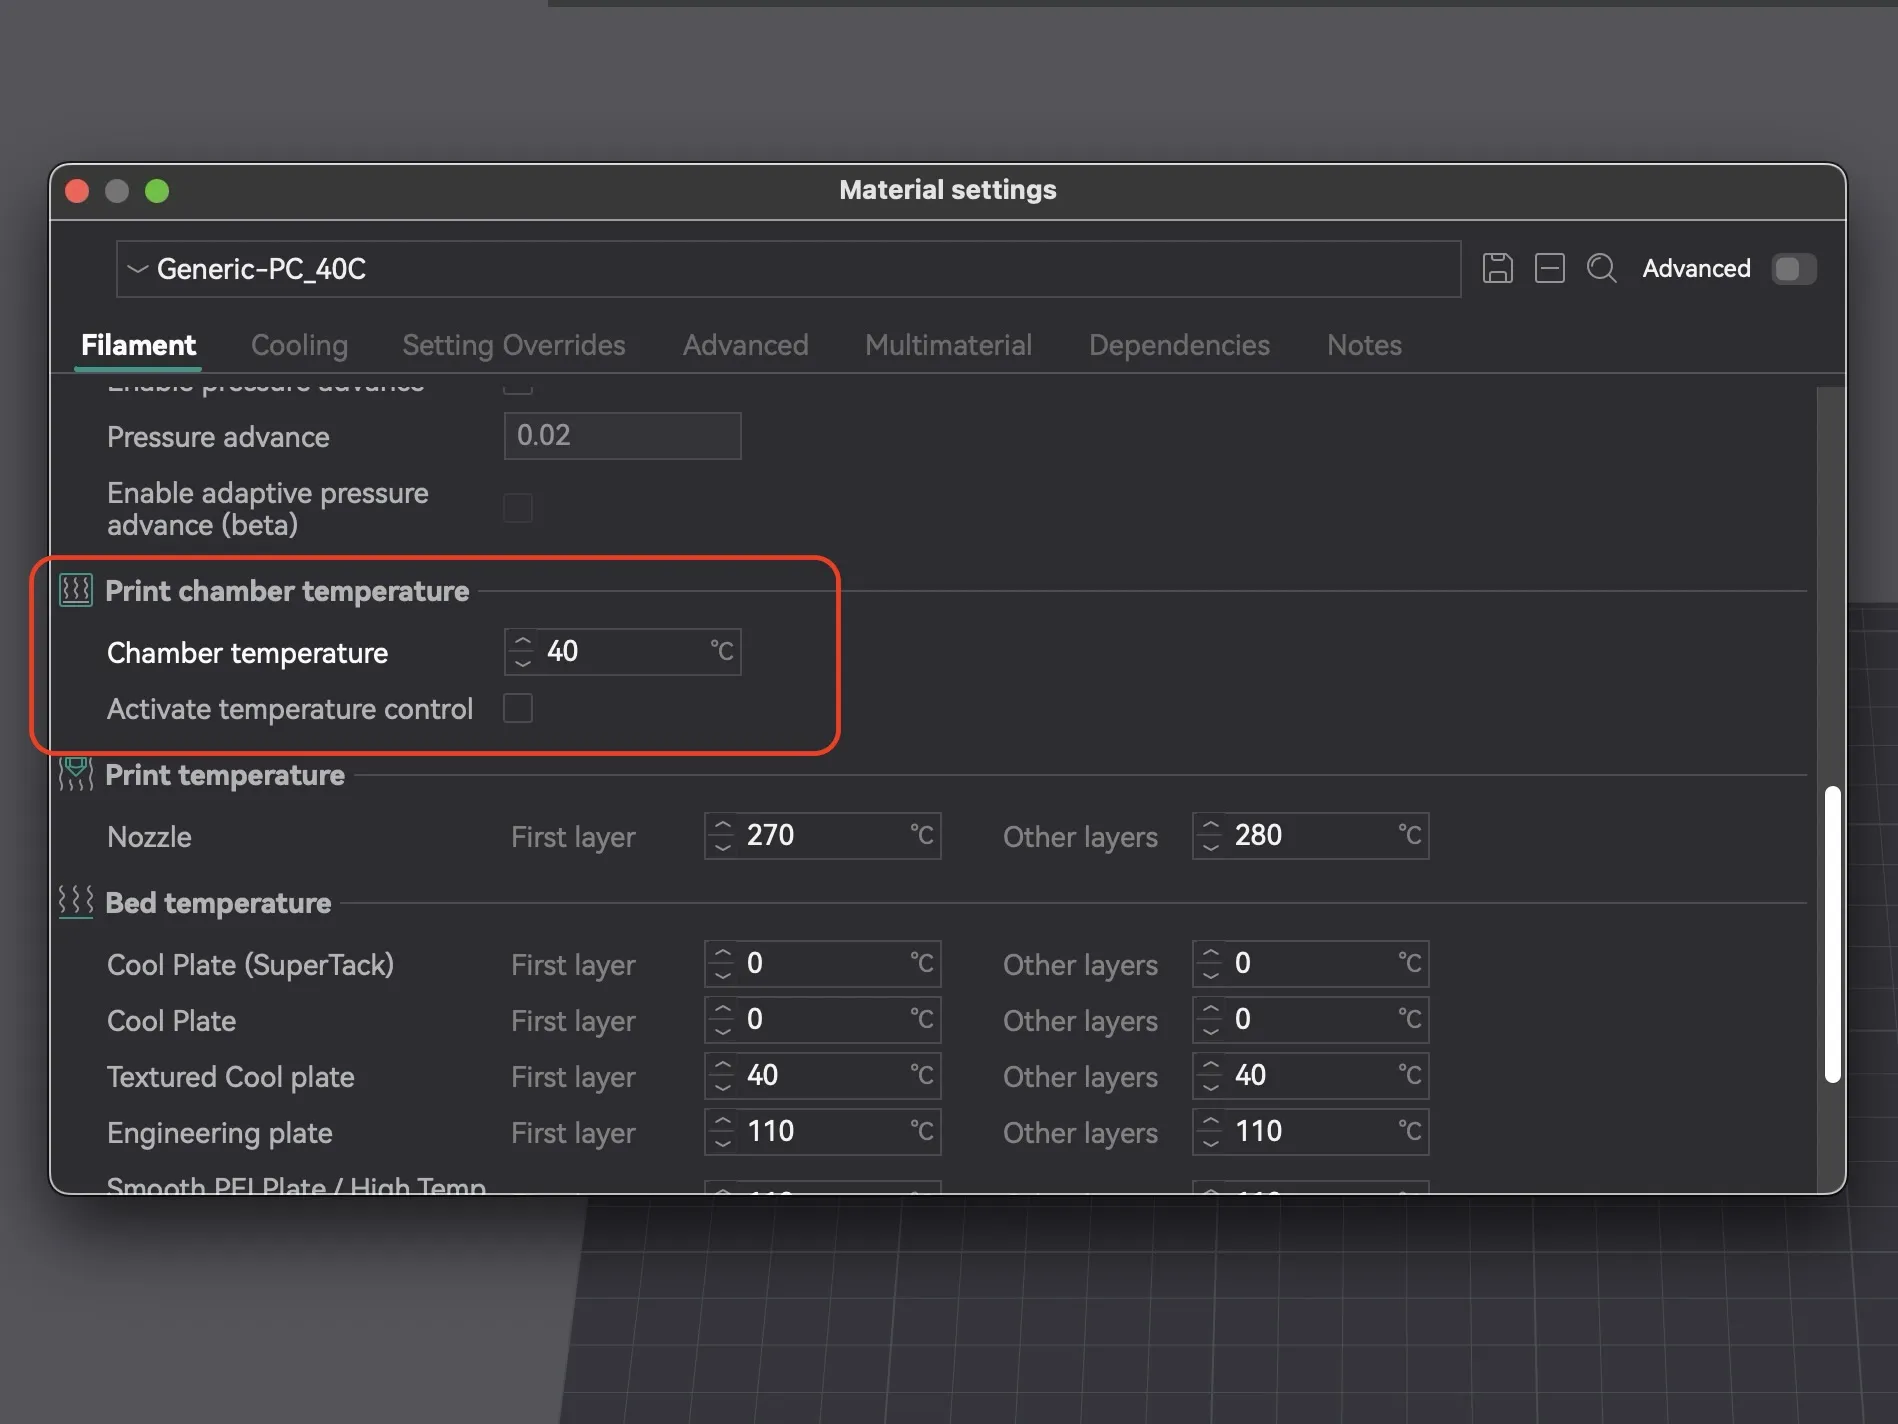Screen dimensions: 1898x1424
Task: Increase Chamber temperature with up arrow
Action: pyautogui.click(x=522, y=641)
